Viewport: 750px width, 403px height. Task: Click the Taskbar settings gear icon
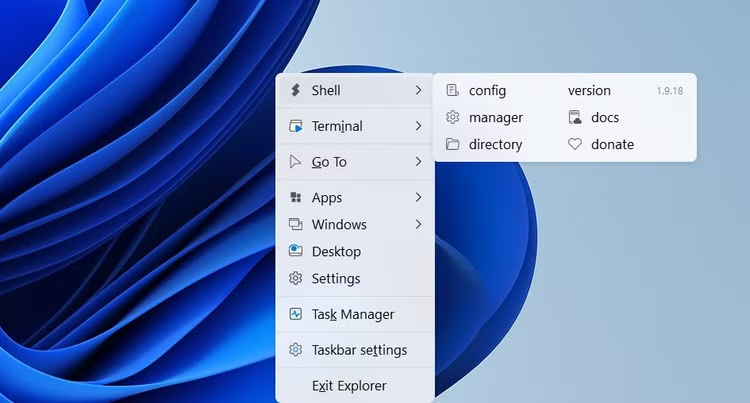pyautogui.click(x=295, y=351)
